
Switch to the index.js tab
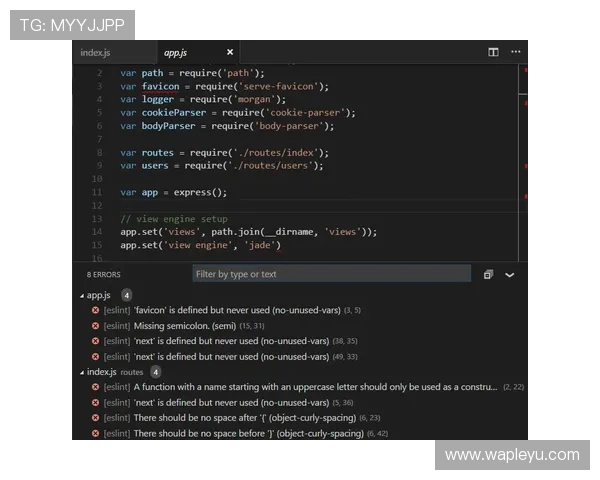point(95,52)
